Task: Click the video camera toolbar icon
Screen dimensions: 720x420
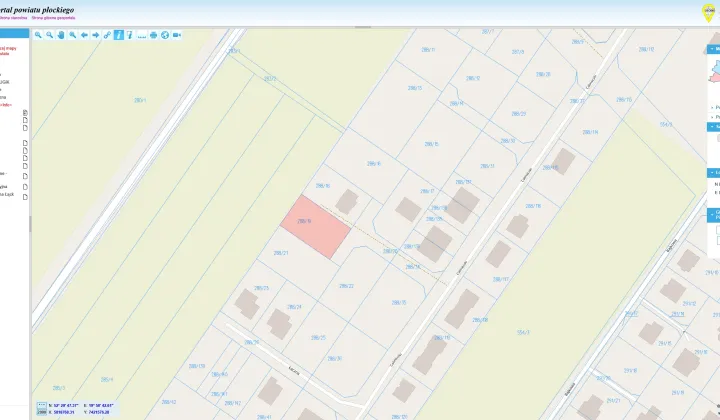Action: [177, 35]
